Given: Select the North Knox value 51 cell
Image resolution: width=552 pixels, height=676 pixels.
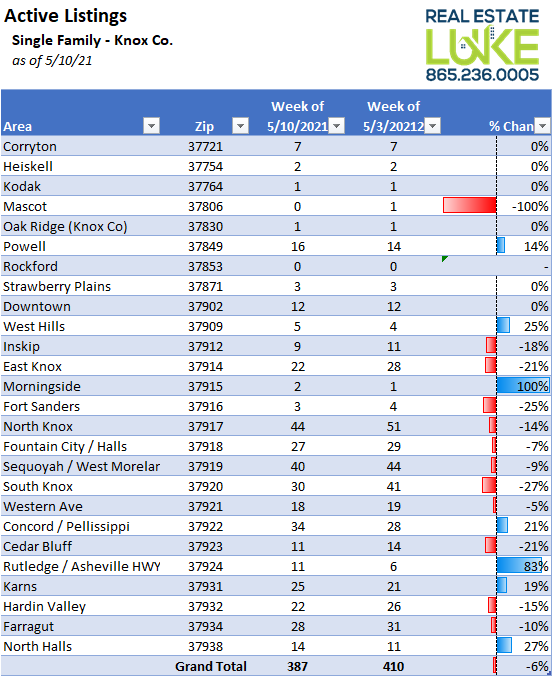Looking at the screenshot, I should [393, 426].
